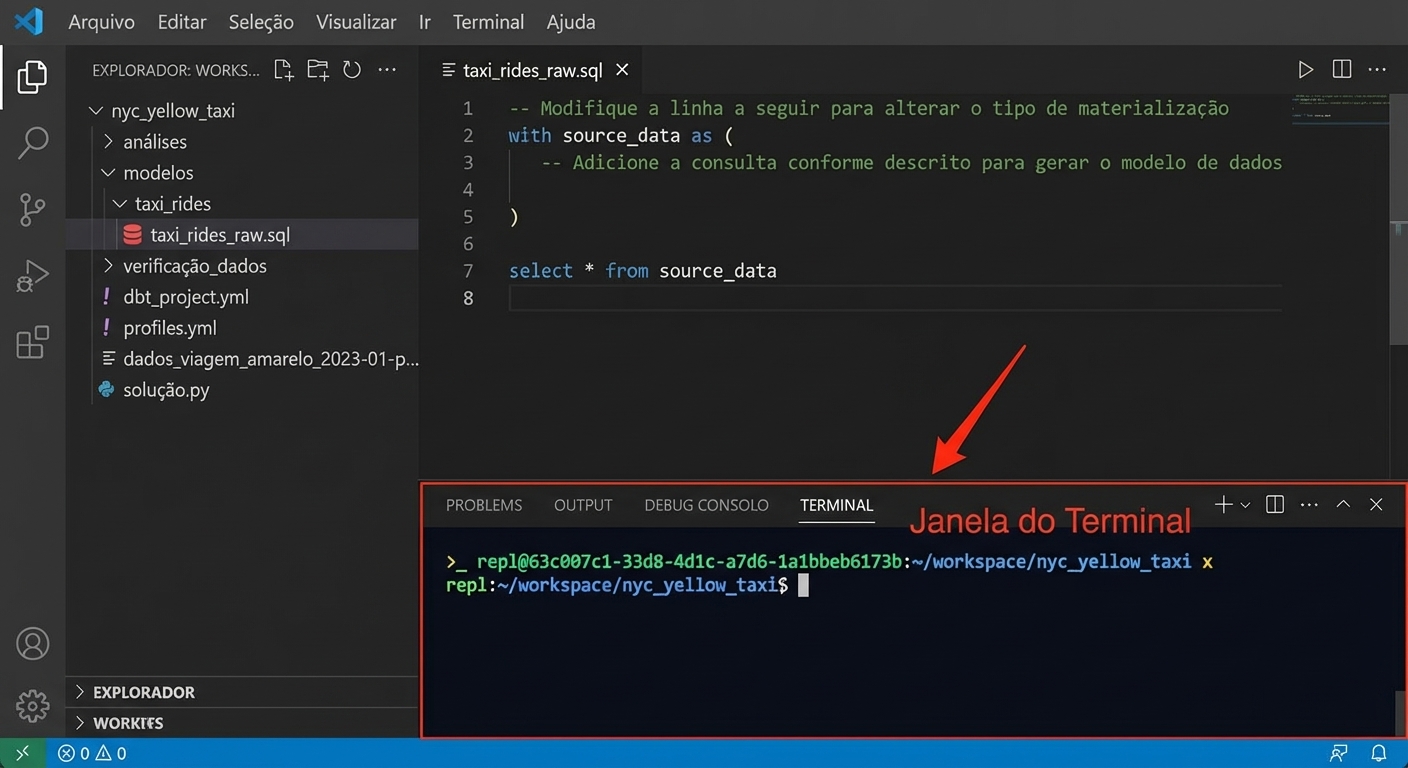Viewport: 1408px width, 768px height.
Task: Open the Ir menu
Action: click(425, 22)
